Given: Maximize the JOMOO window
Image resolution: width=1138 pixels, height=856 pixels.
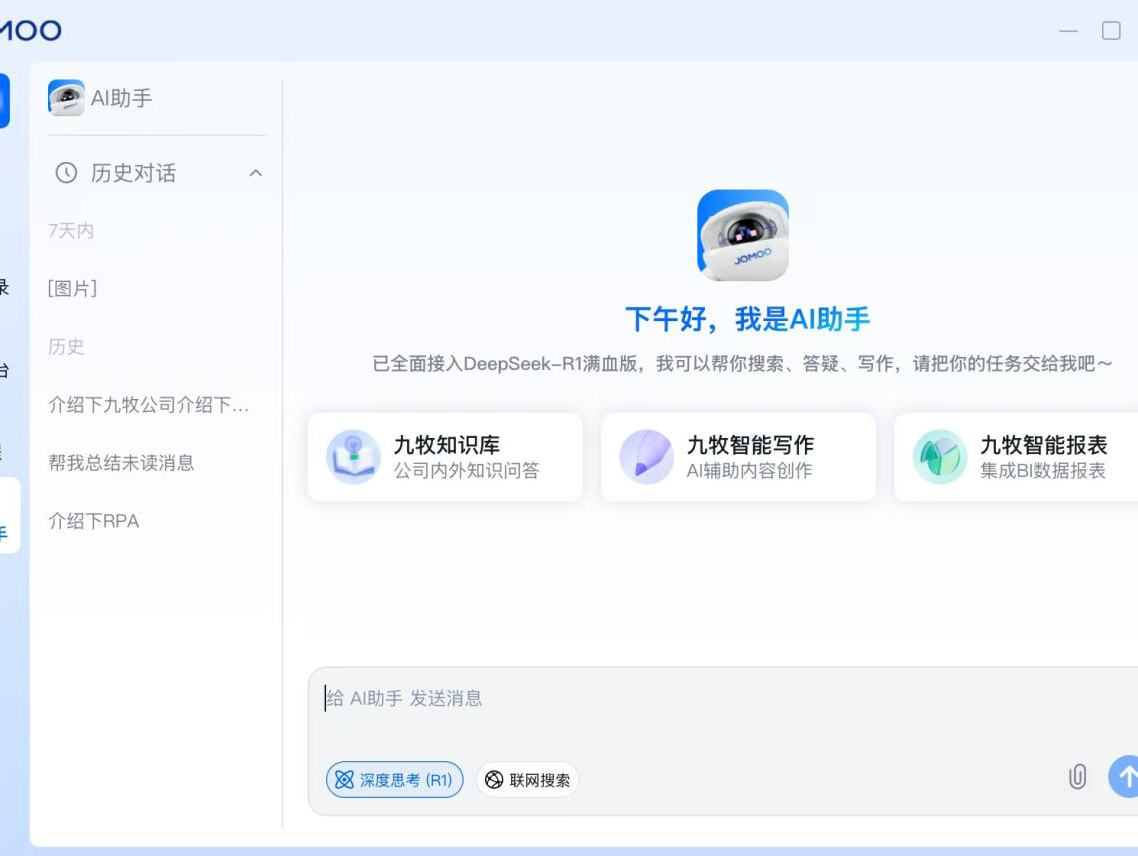Looking at the screenshot, I should click(x=1111, y=30).
